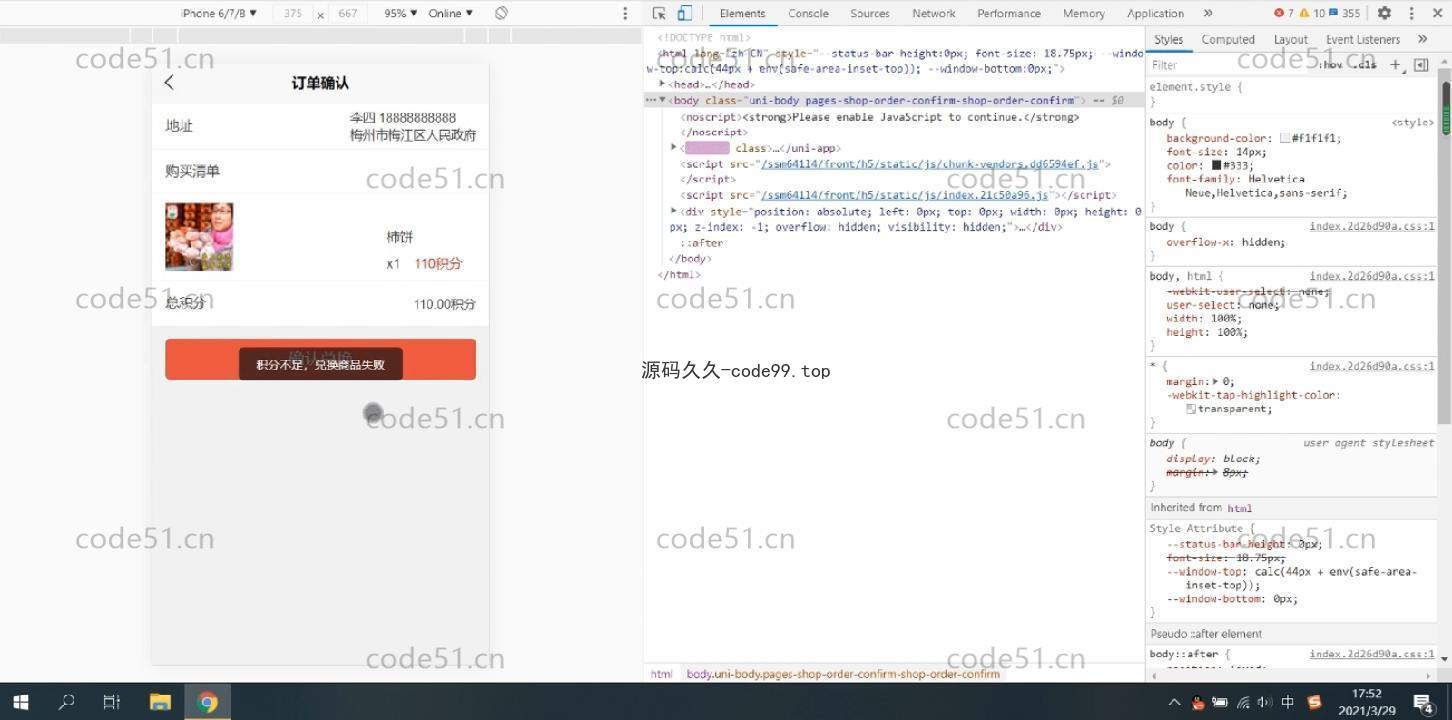
Task: Click the #333 color swatch
Action: click(1217, 166)
